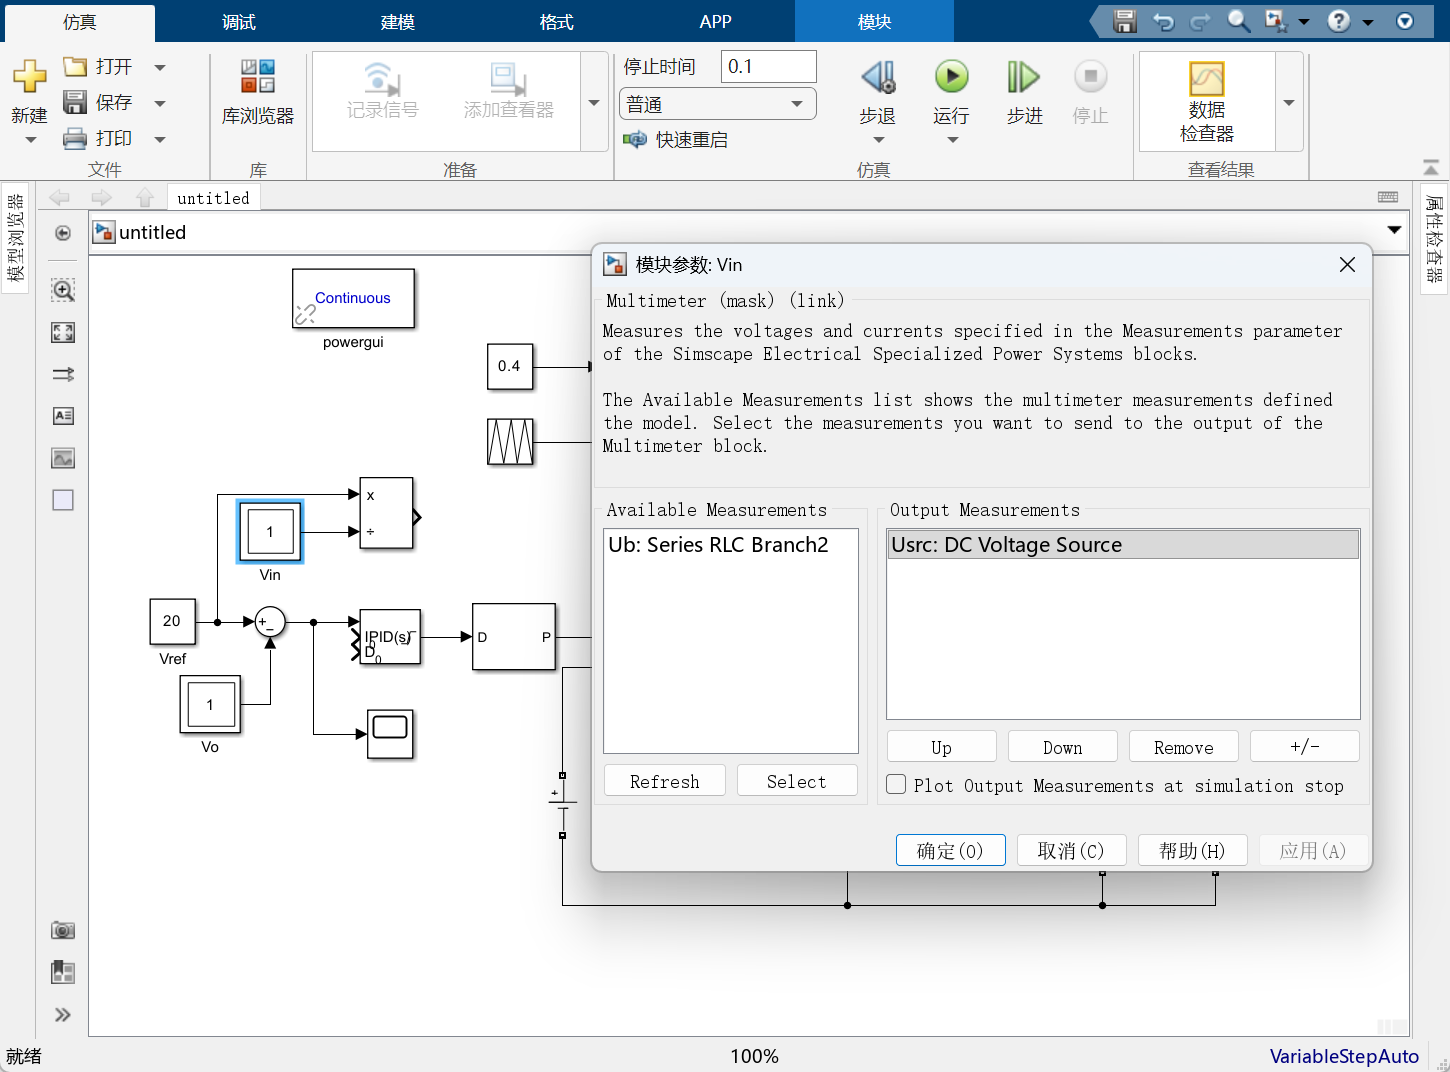
Task: Select 'Ub: Series RLC Branch2' in Available Measurements
Action: coord(731,545)
